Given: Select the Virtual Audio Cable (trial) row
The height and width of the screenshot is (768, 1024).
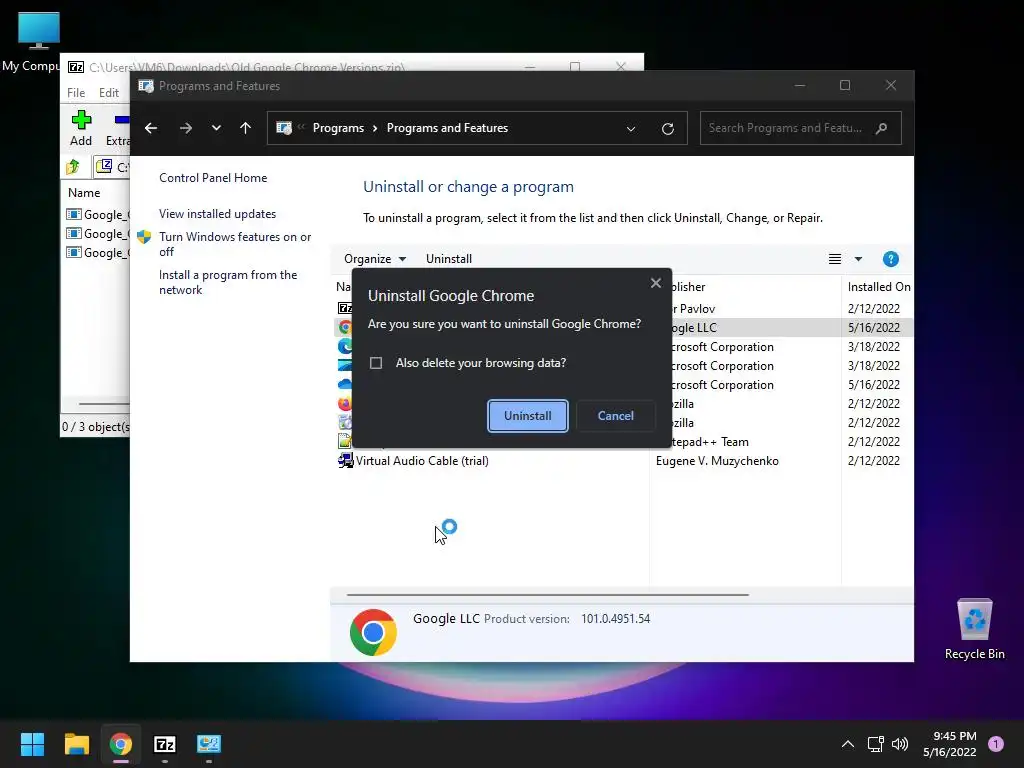Looking at the screenshot, I should point(624,461).
